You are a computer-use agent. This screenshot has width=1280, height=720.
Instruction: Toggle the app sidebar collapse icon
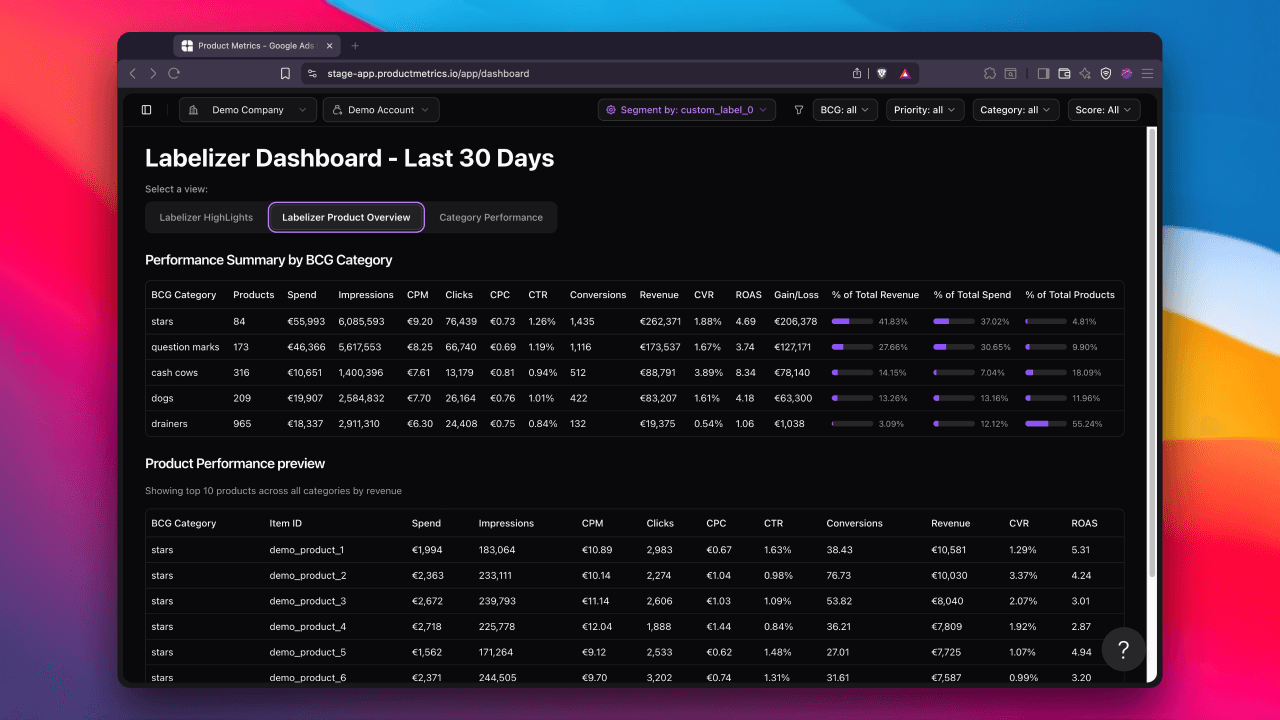[x=147, y=110]
